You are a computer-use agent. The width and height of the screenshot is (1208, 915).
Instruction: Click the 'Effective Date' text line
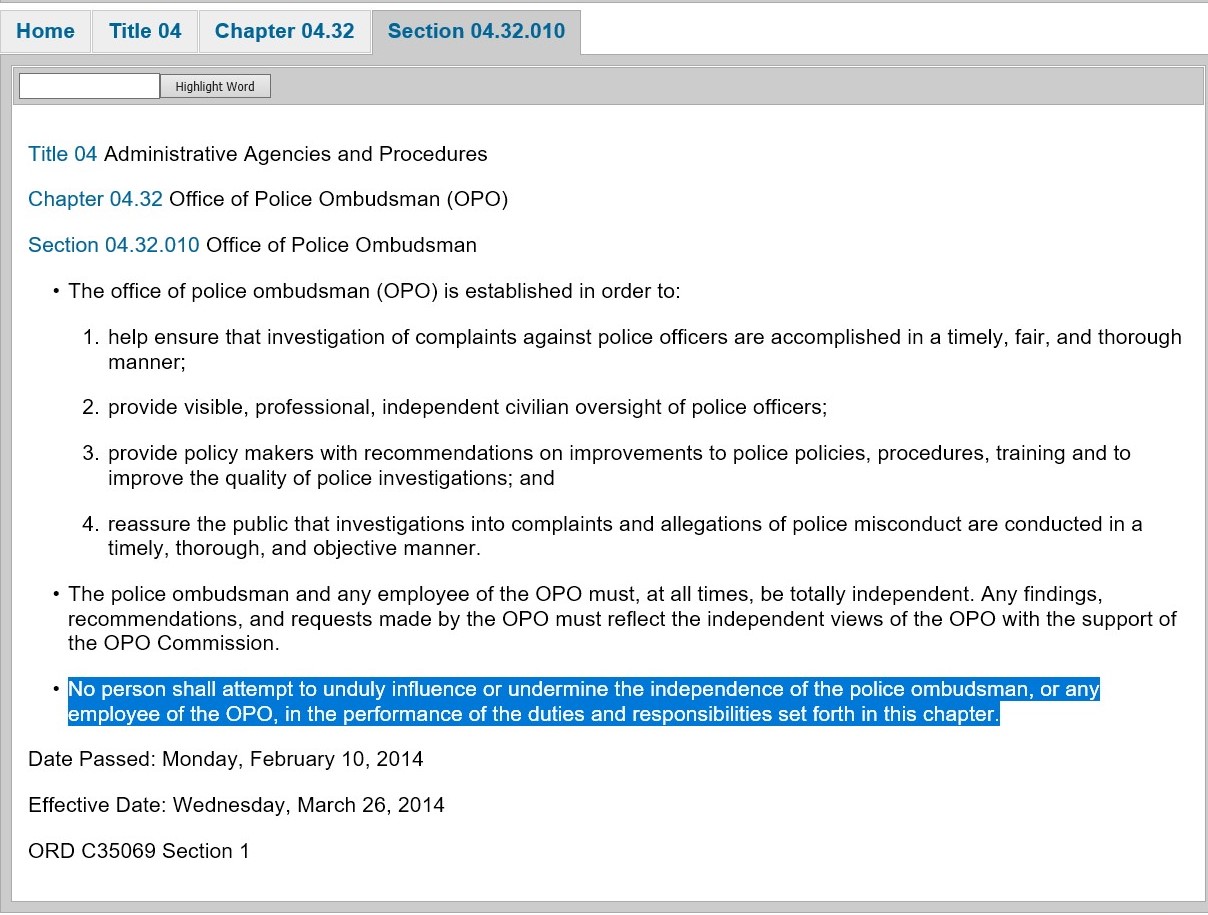point(237,805)
